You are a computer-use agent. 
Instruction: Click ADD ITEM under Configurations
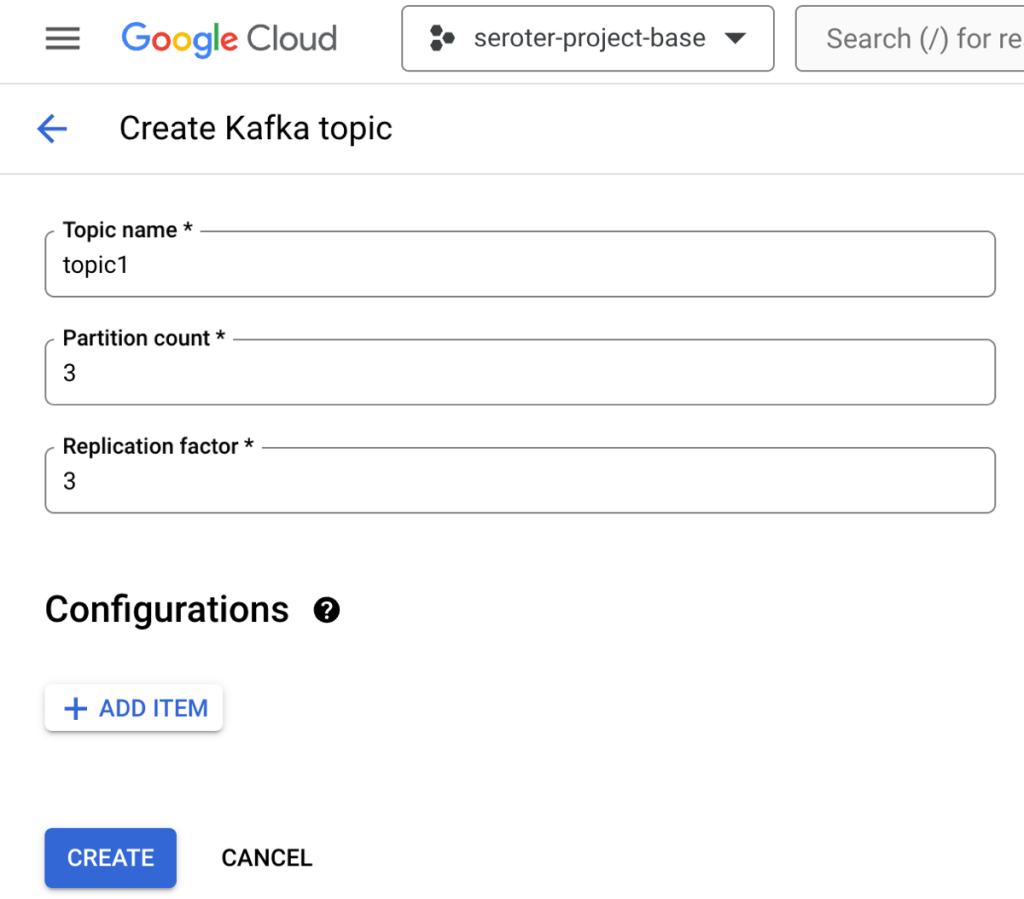coord(133,708)
